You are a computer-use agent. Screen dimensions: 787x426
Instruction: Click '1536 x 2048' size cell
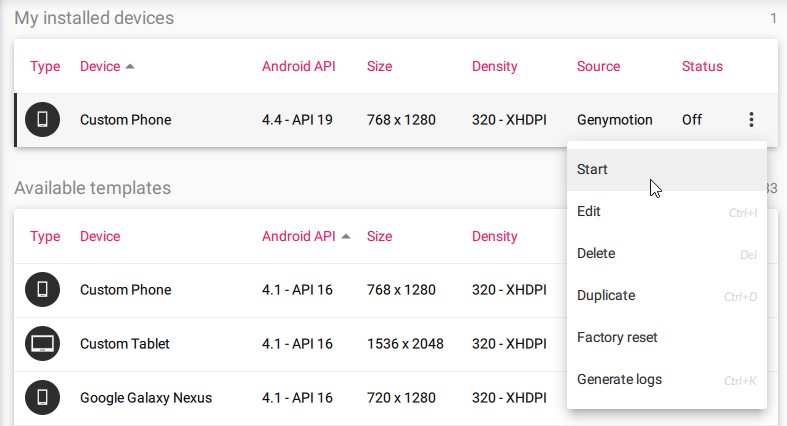tap(405, 344)
